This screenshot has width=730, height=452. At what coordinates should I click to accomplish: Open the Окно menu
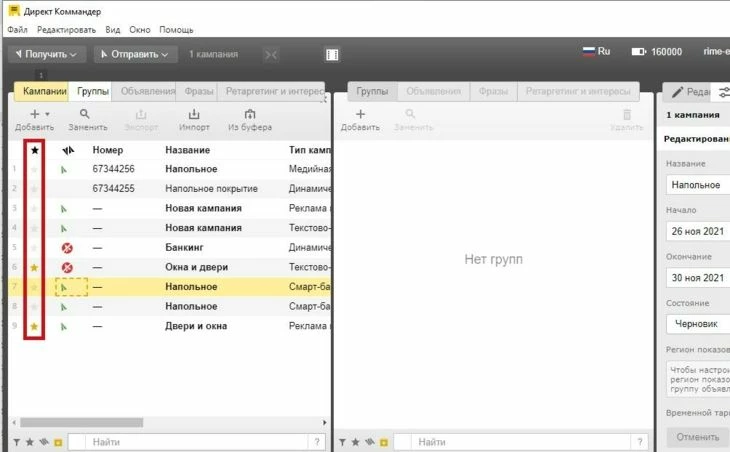tap(140, 30)
